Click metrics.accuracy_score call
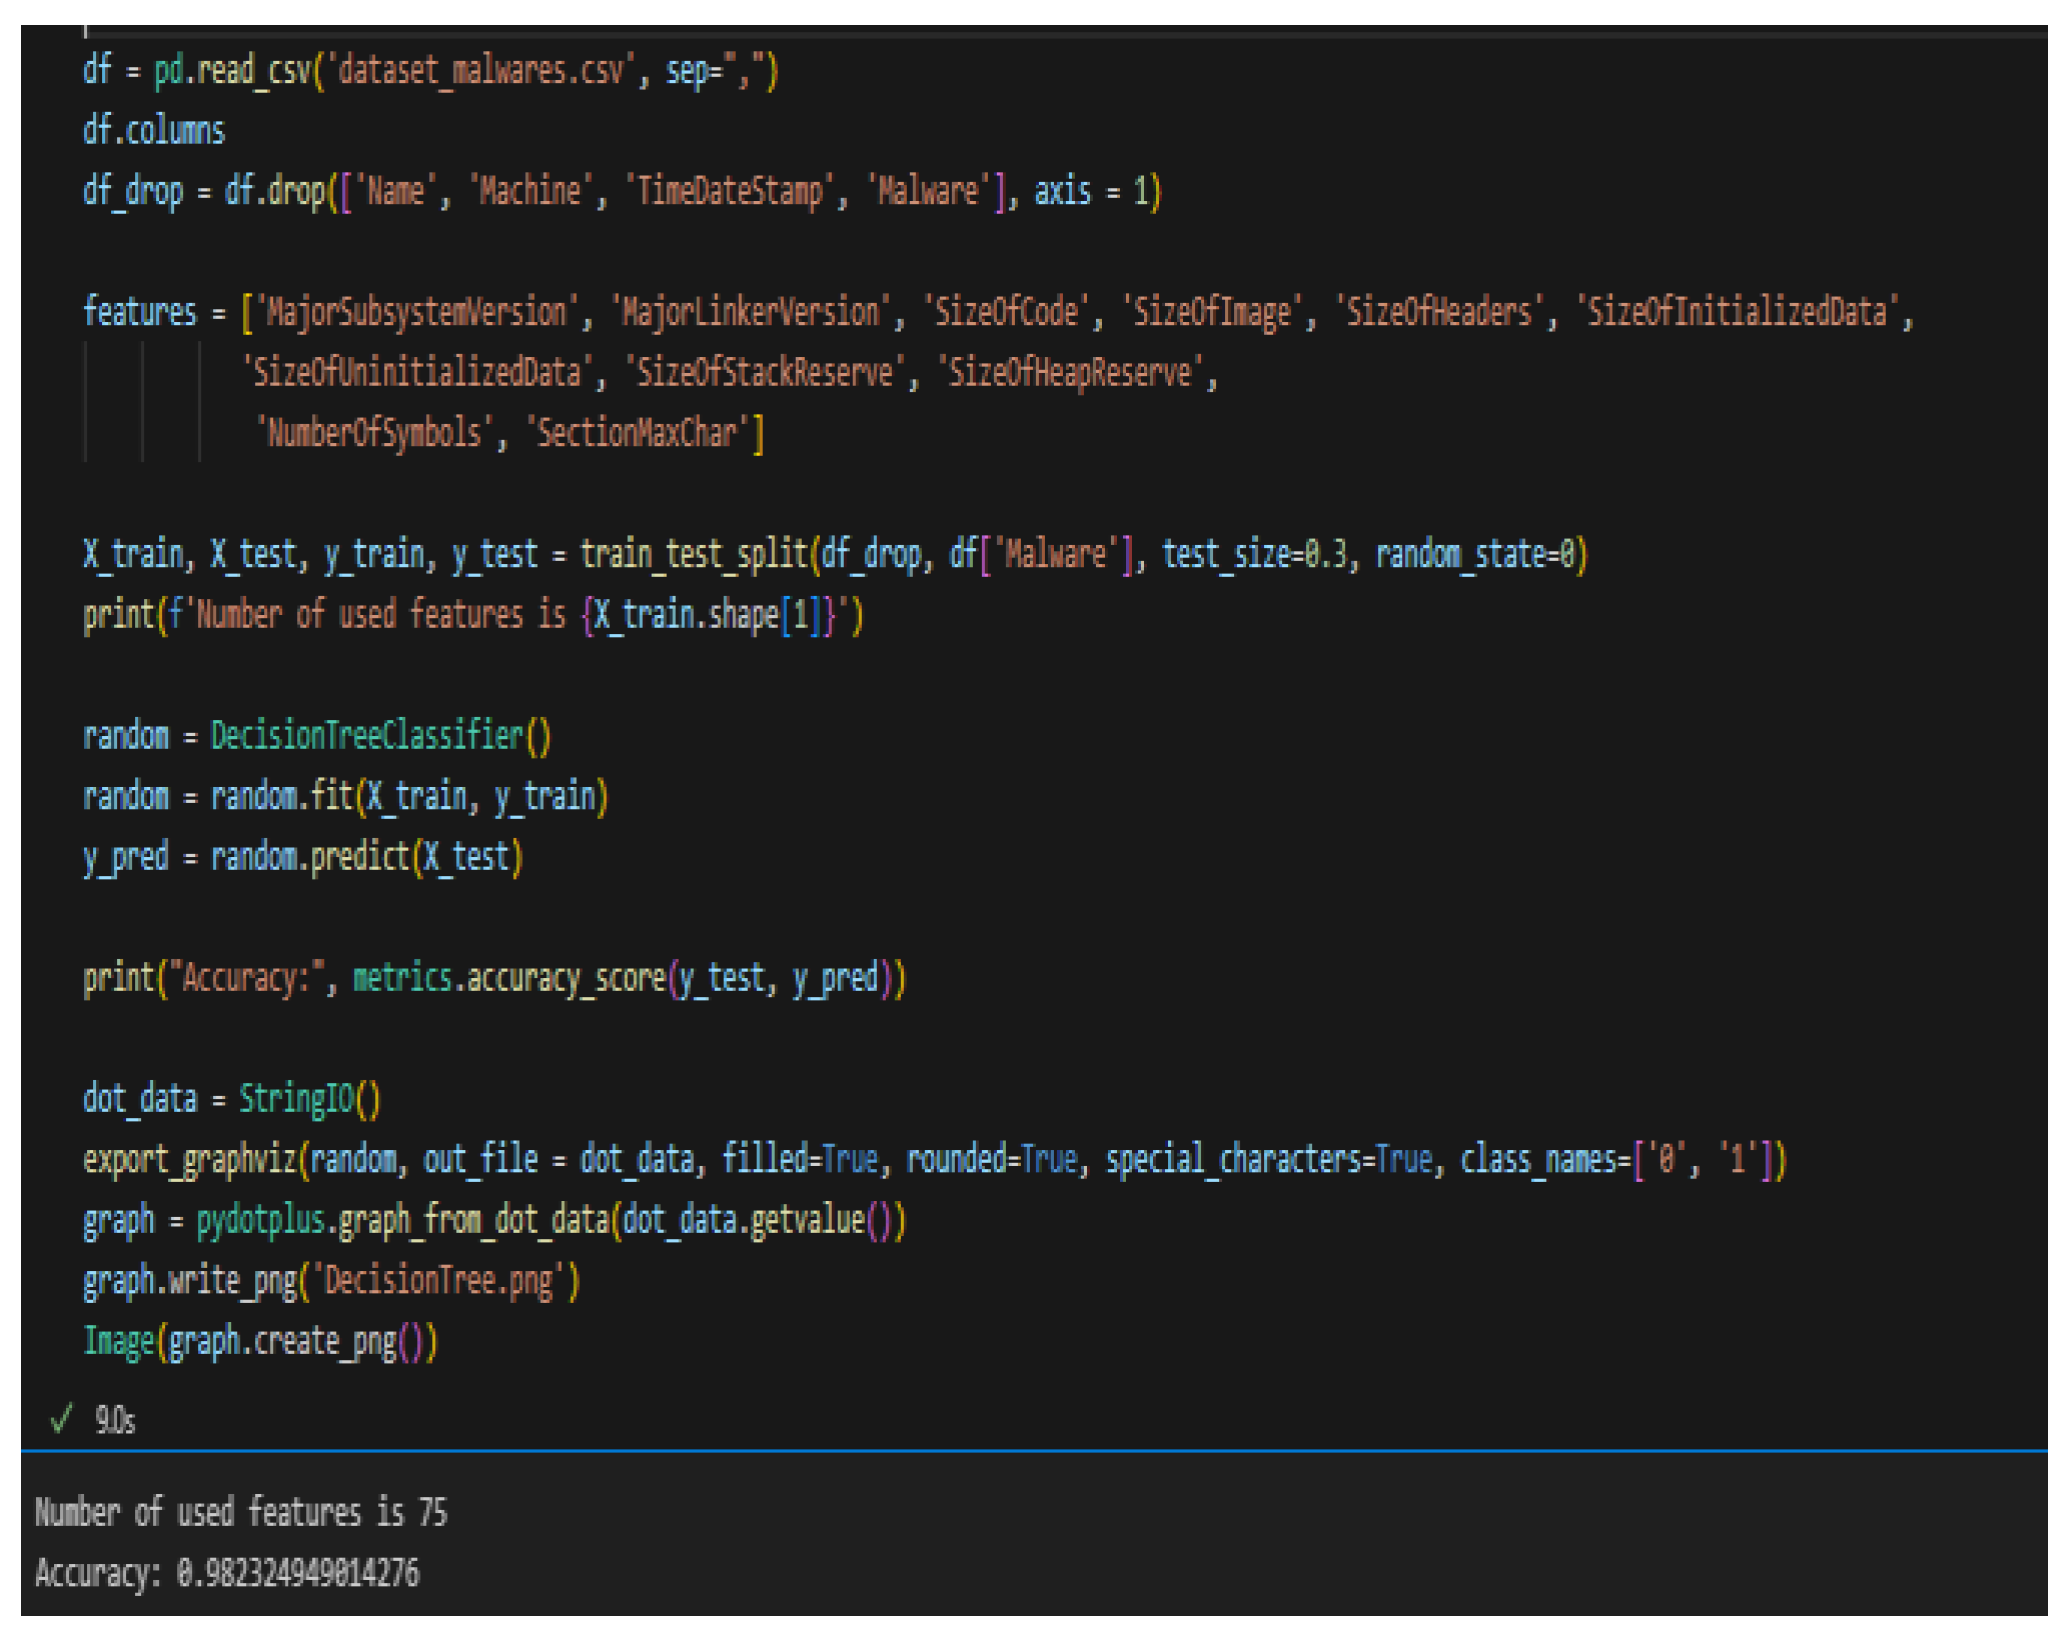This screenshot has width=2072, height=1644. (x=510, y=978)
